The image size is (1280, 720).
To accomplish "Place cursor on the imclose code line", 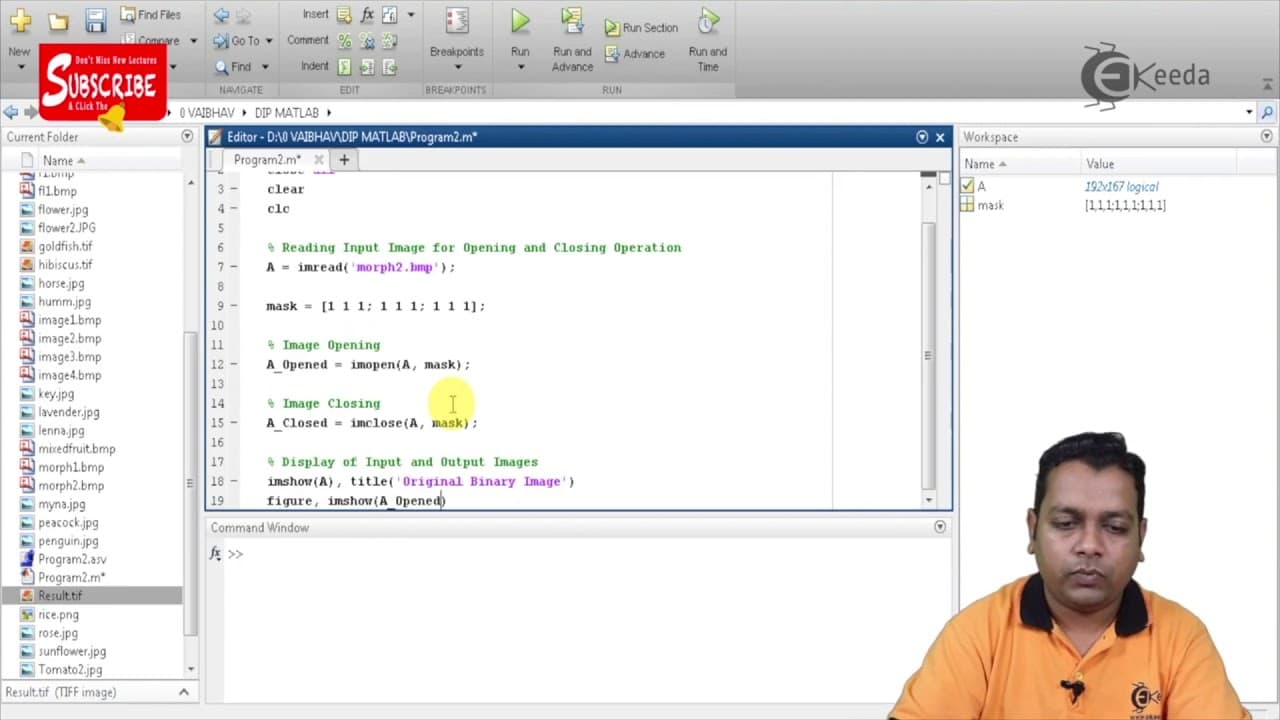I will click(x=372, y=423).
